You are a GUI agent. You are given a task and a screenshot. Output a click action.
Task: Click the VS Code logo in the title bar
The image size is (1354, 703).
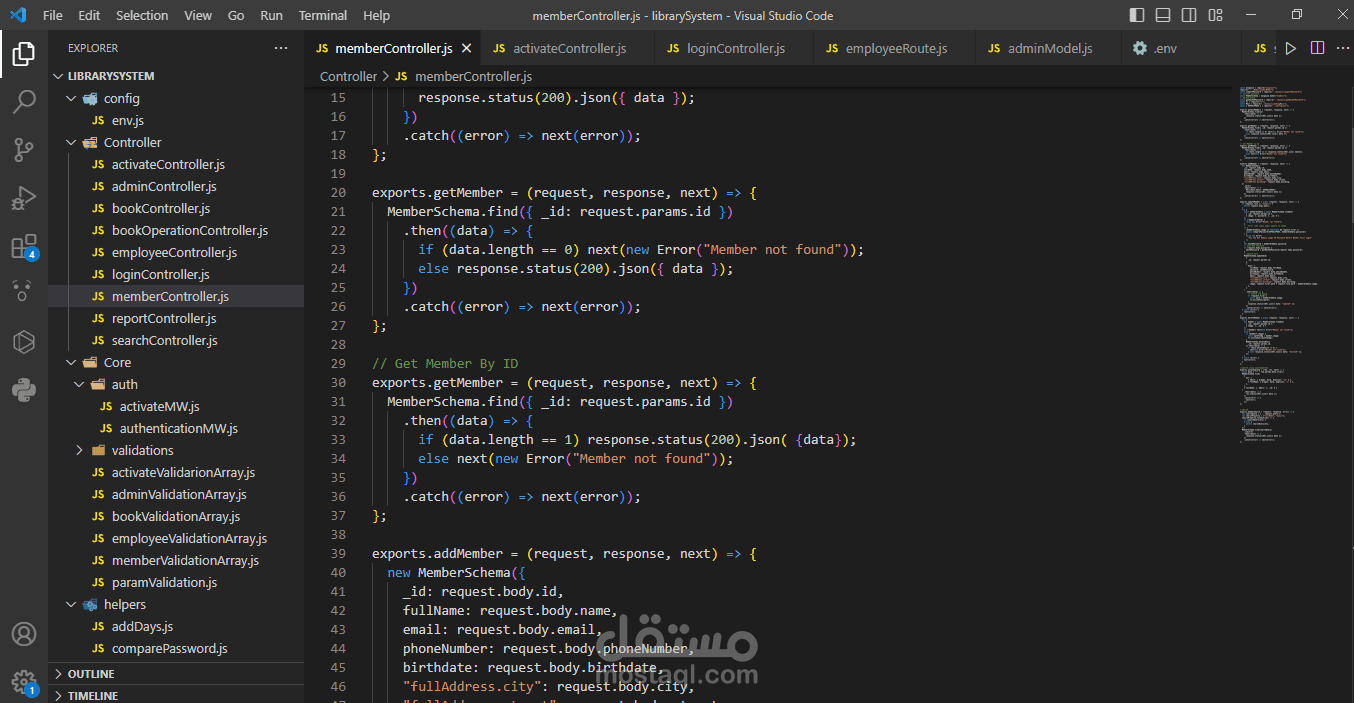point(17,15)
